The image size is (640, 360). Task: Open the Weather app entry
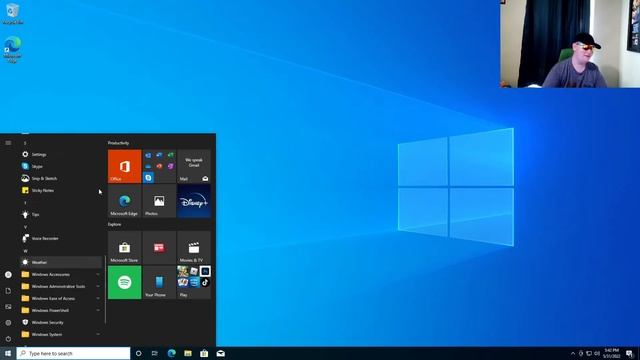pyautogui.click(x=61, y=262)
